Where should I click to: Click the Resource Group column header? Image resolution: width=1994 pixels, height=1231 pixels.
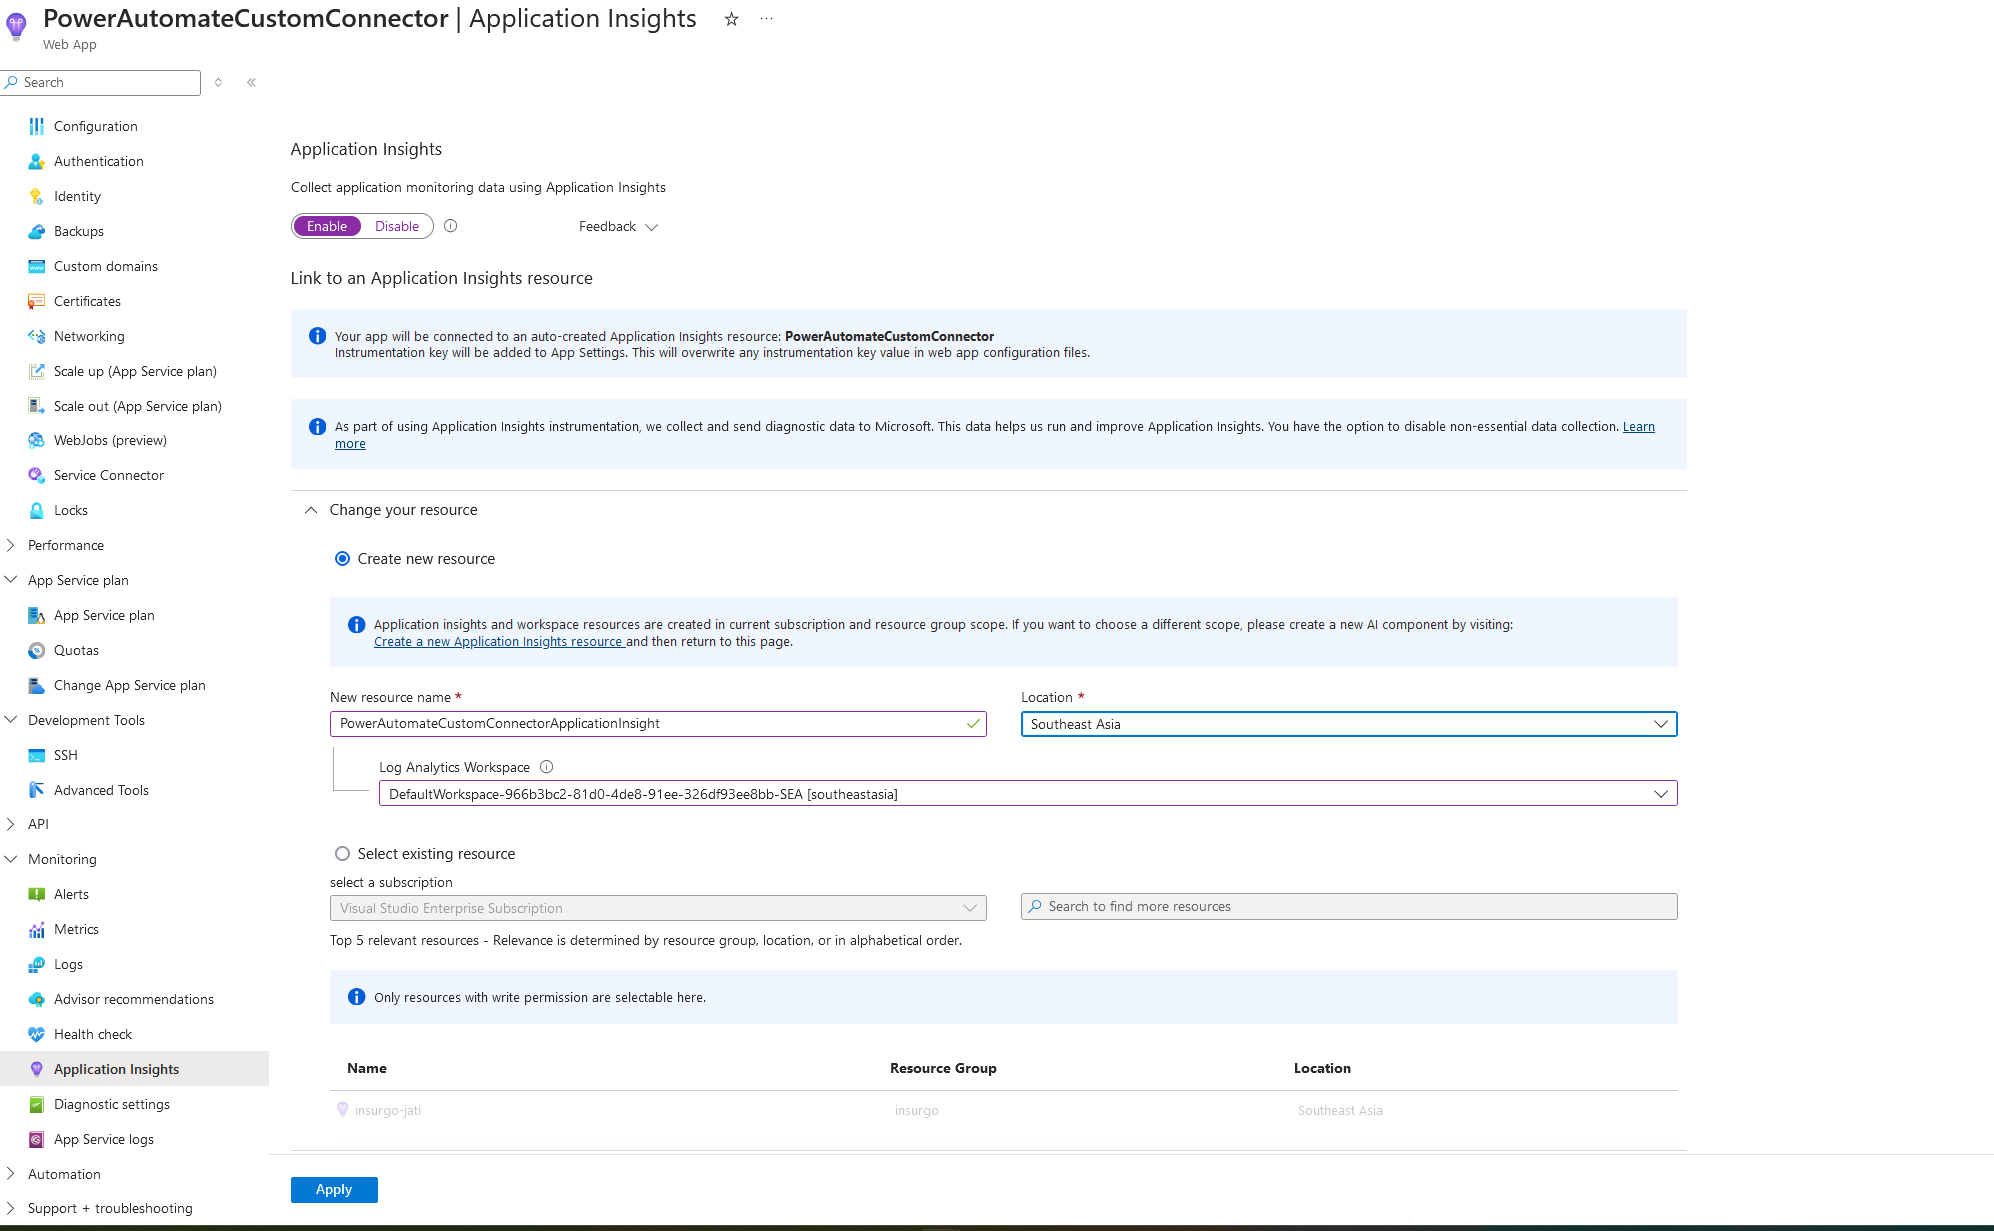943,1068
